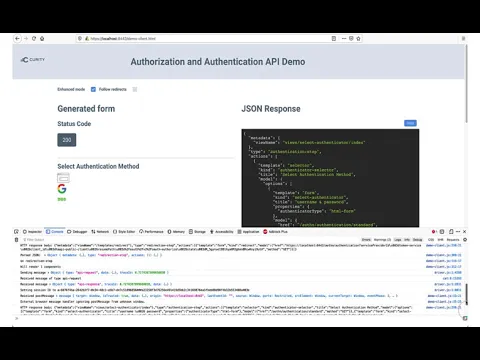Click the page vertical scrollbar

coord(466,83)
